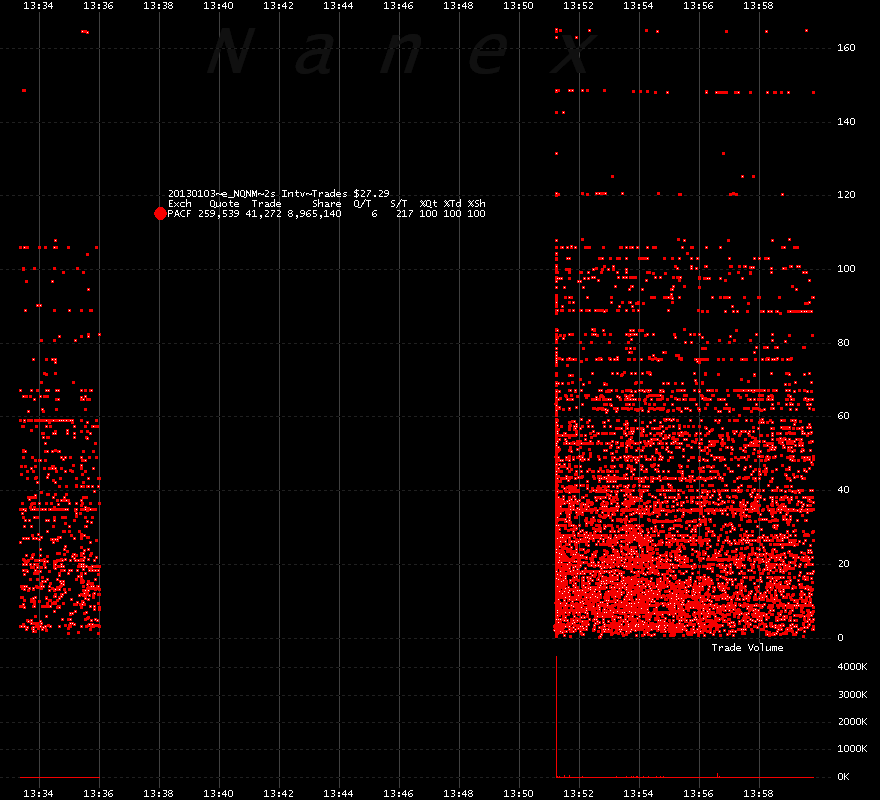Click the 'Quote' column header in legend
The width and height of the screenshot is (880, 800).
[x=224, y=204]
